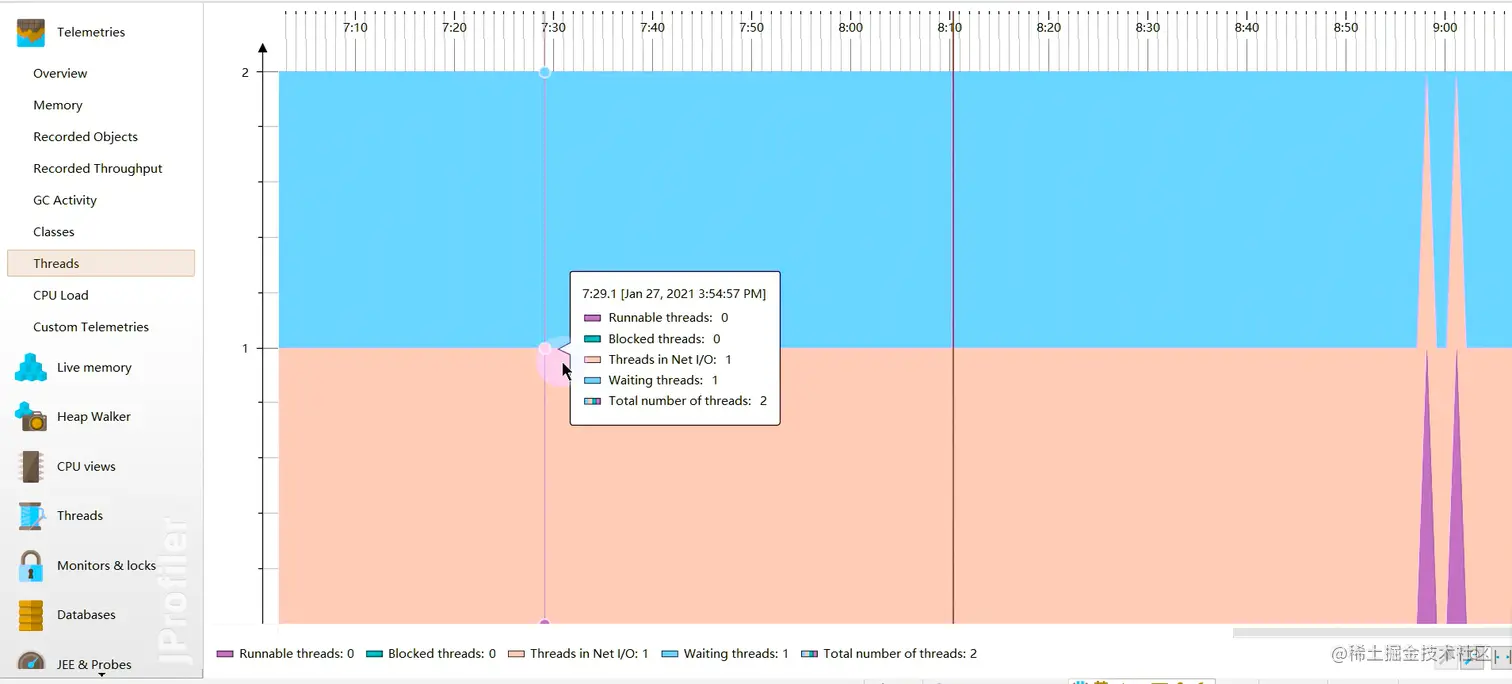Select Memory telemetry
The image size is (1512, 684).
tap(58, 105)
